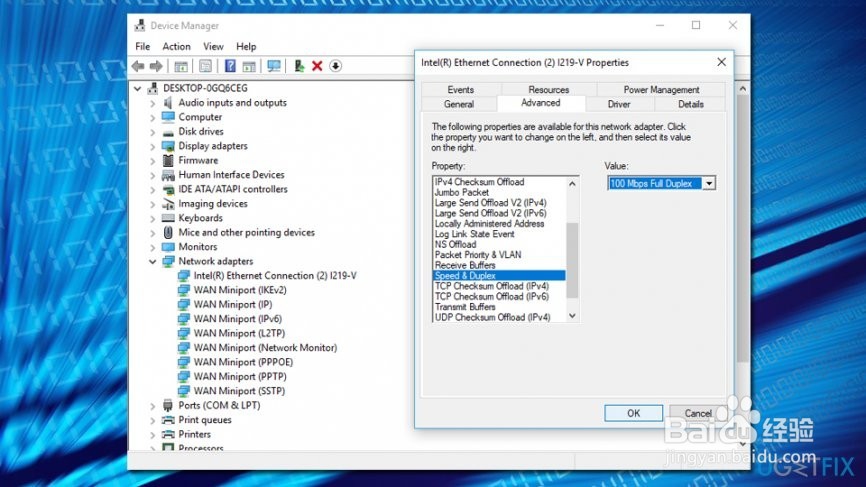Select Intel(R) Ethernet Connection (2) I219-V device

(x=275, y=276)
